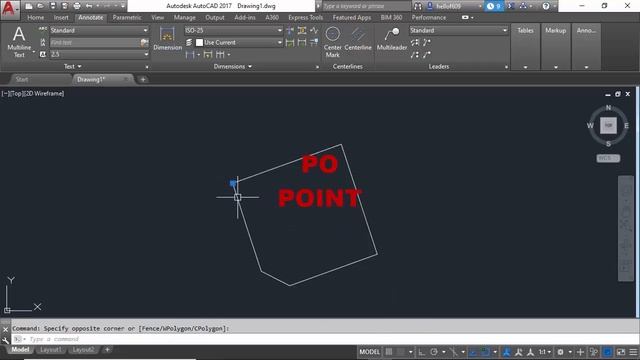Open the AutoCAD application menu
This screenshot has height=360, width=640.
point(9,9)
